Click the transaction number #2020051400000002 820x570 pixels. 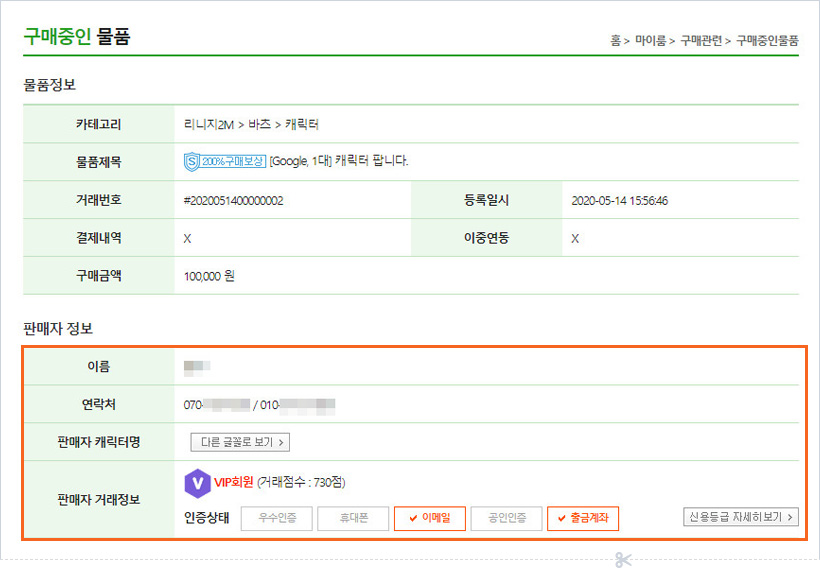pos(234,201)
